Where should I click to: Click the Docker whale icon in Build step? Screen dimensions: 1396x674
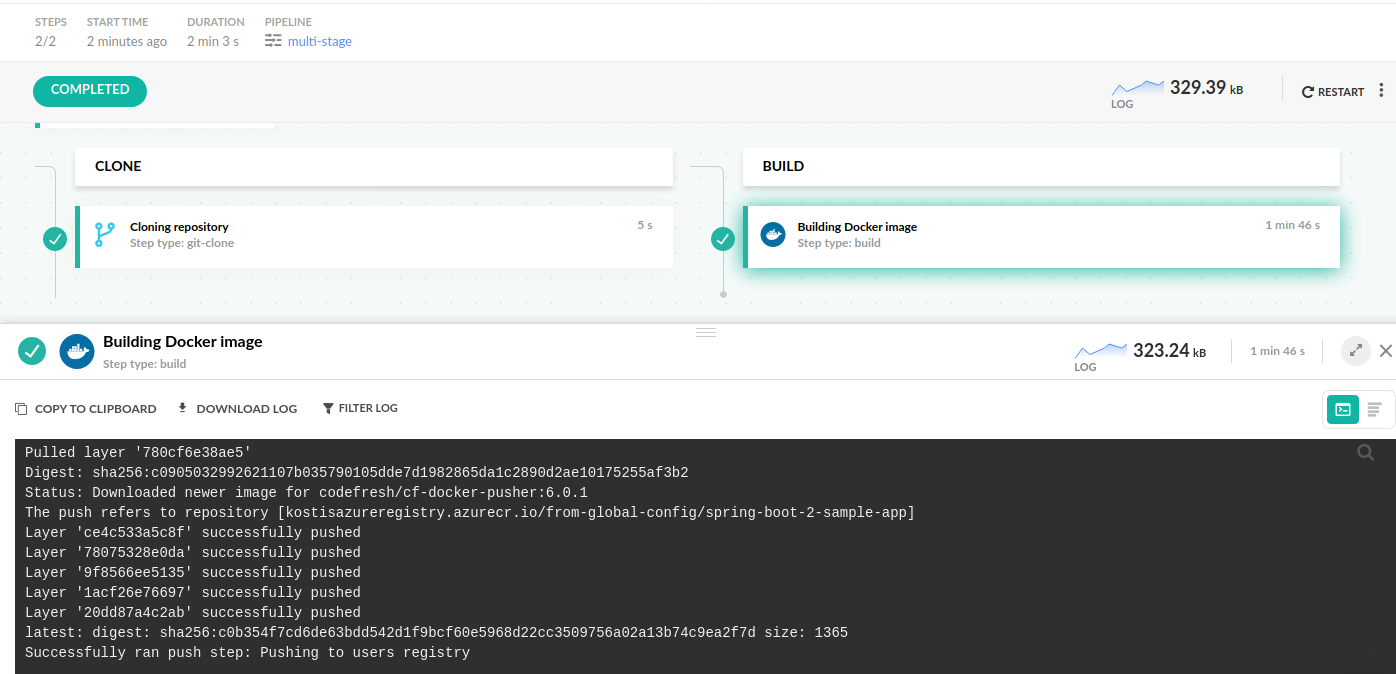[x=773, y=235]
